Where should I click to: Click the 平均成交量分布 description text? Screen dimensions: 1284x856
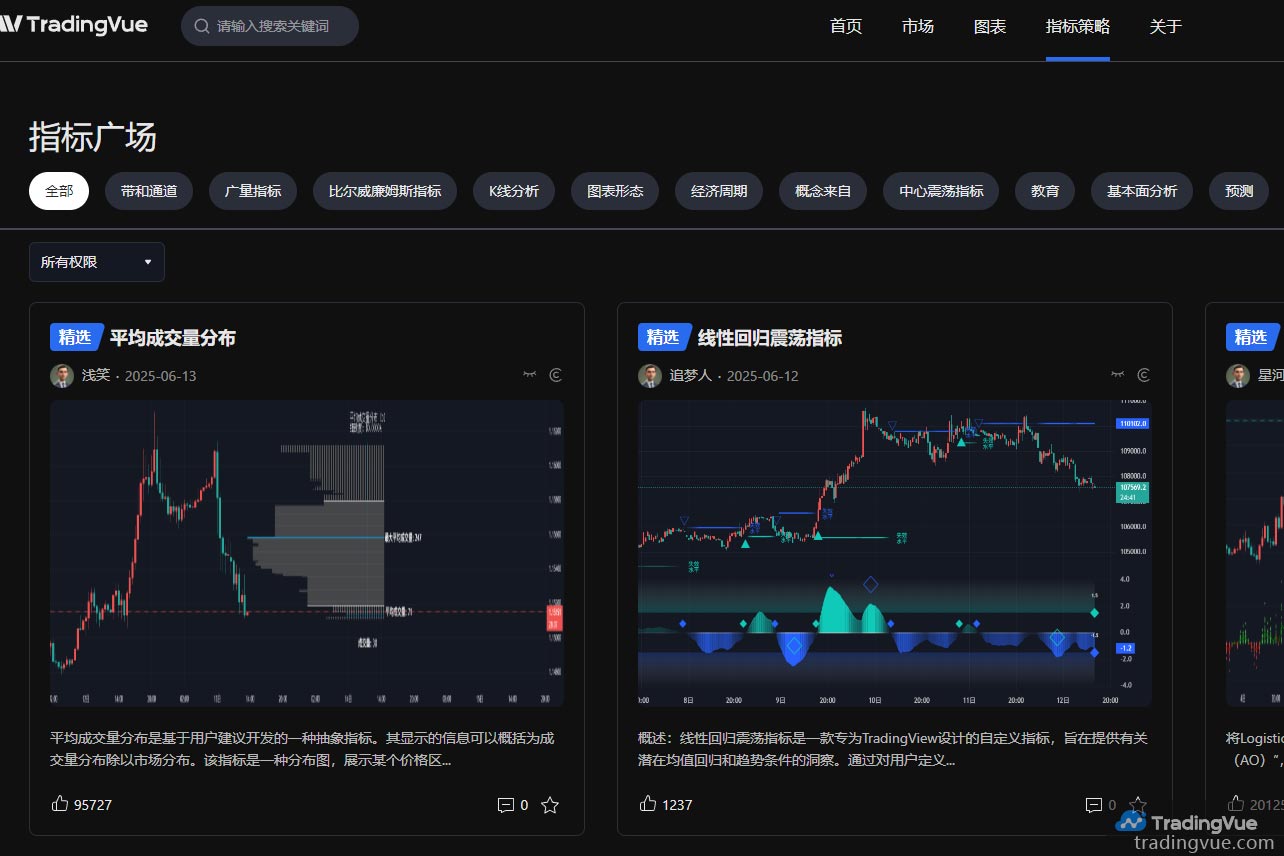(302, 749)
